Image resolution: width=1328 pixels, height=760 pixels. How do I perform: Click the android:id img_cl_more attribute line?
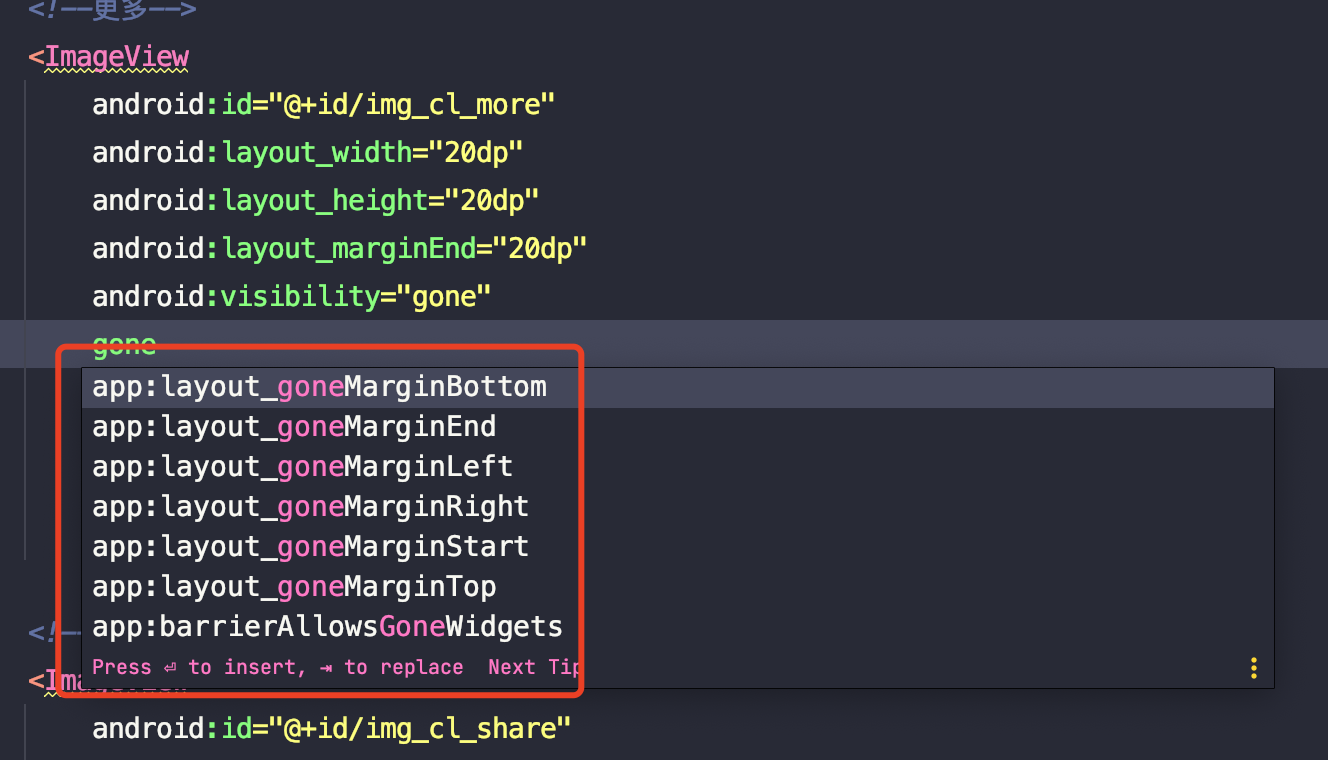324,104
